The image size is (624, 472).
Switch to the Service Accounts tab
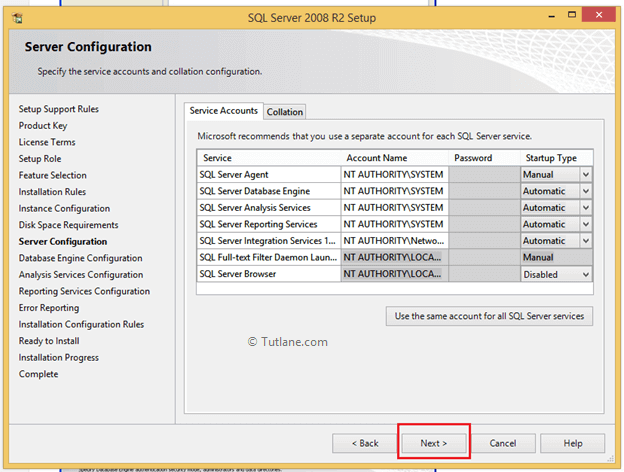point(223,111)
